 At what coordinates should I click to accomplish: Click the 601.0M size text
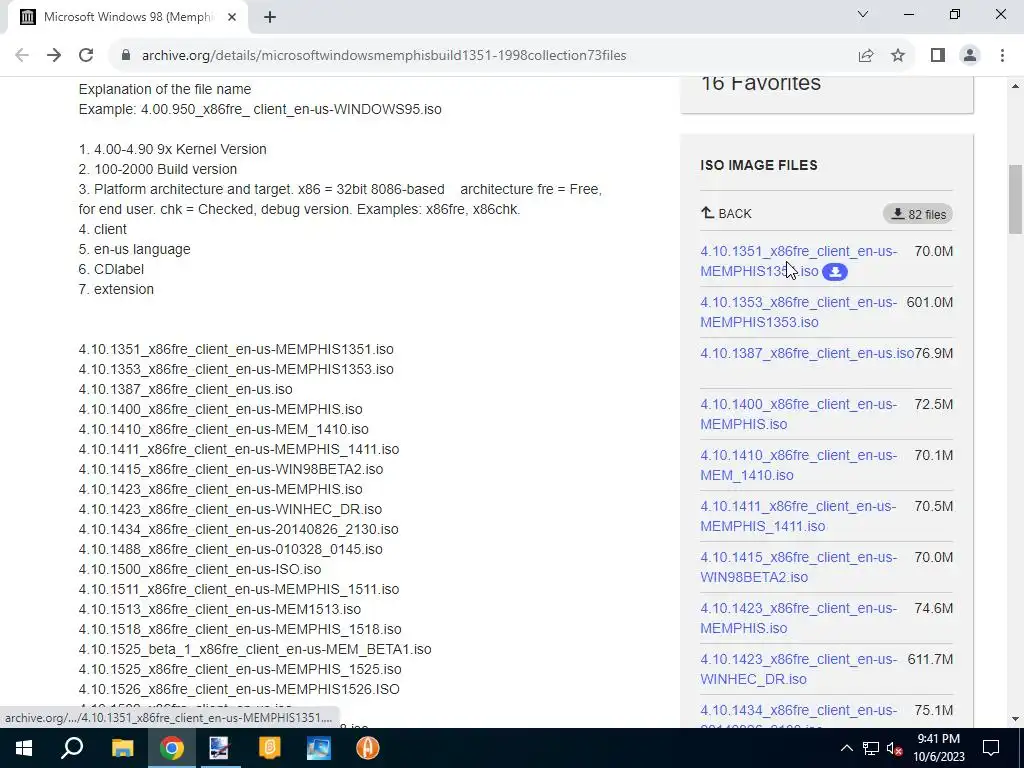(x=930, y=302)
